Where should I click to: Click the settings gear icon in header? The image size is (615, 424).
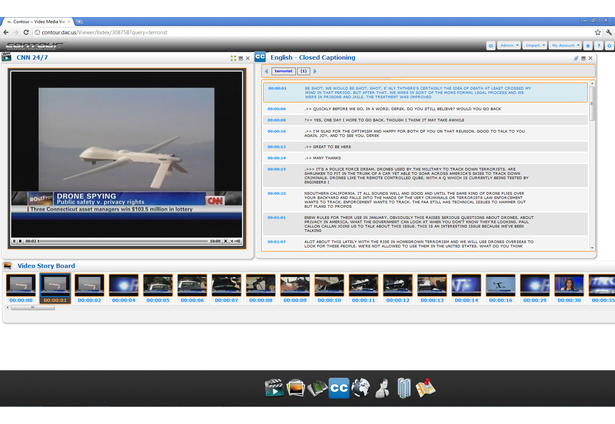tap(609, 46)
